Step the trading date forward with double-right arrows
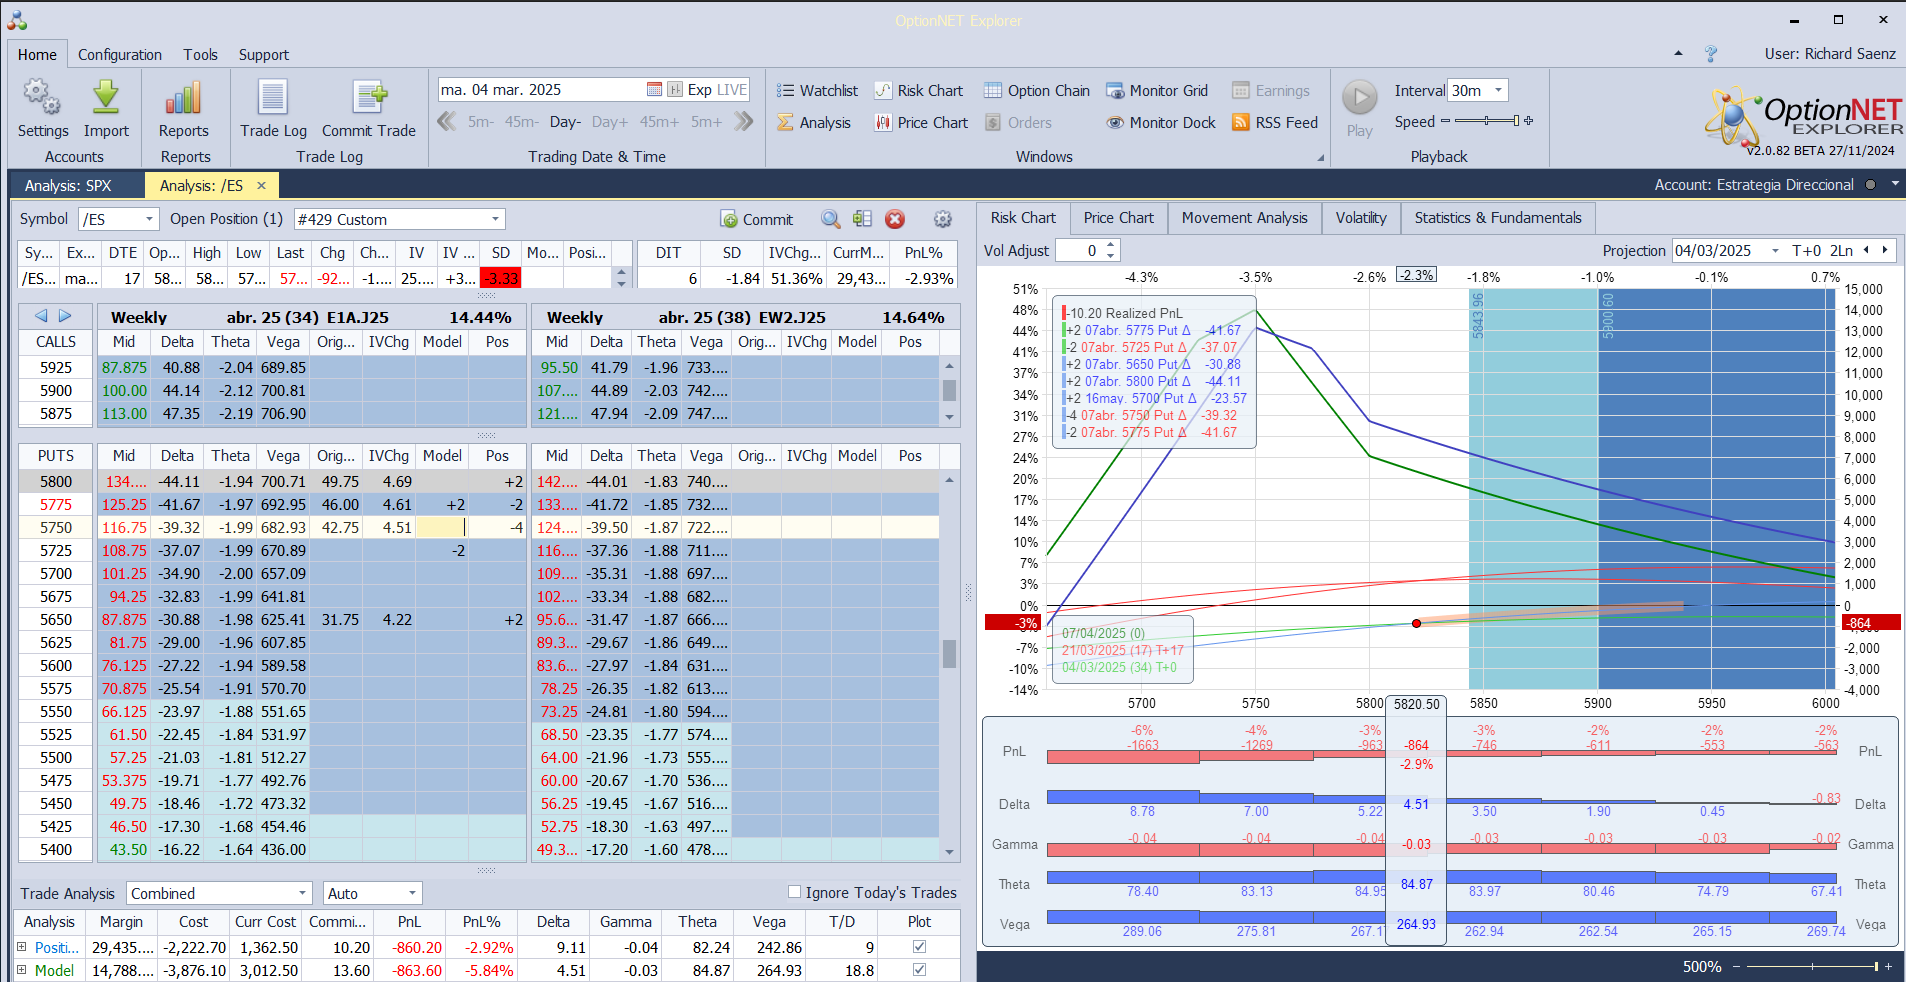The image size is (1906, 982). pyautogui.click(x=743, y=122)
